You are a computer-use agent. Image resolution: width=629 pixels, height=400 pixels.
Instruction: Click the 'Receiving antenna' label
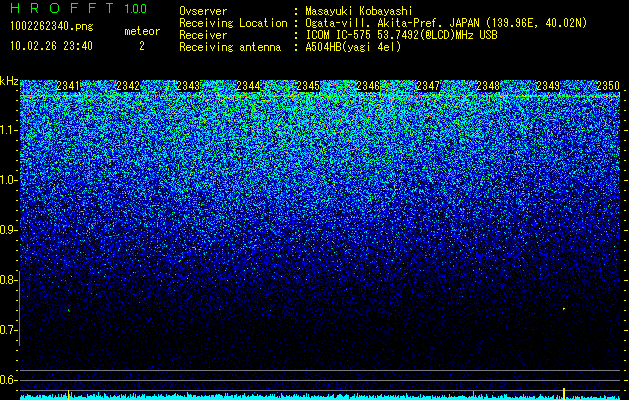[230, 47]
